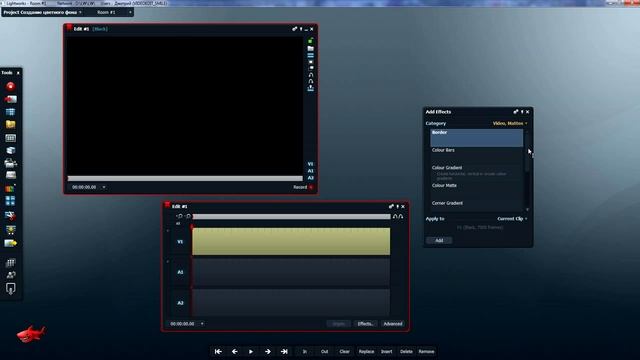Click the Replace button in transport bar
This screenshot has height=360, width=640.
pyautogui.click(x=366, y=351)
